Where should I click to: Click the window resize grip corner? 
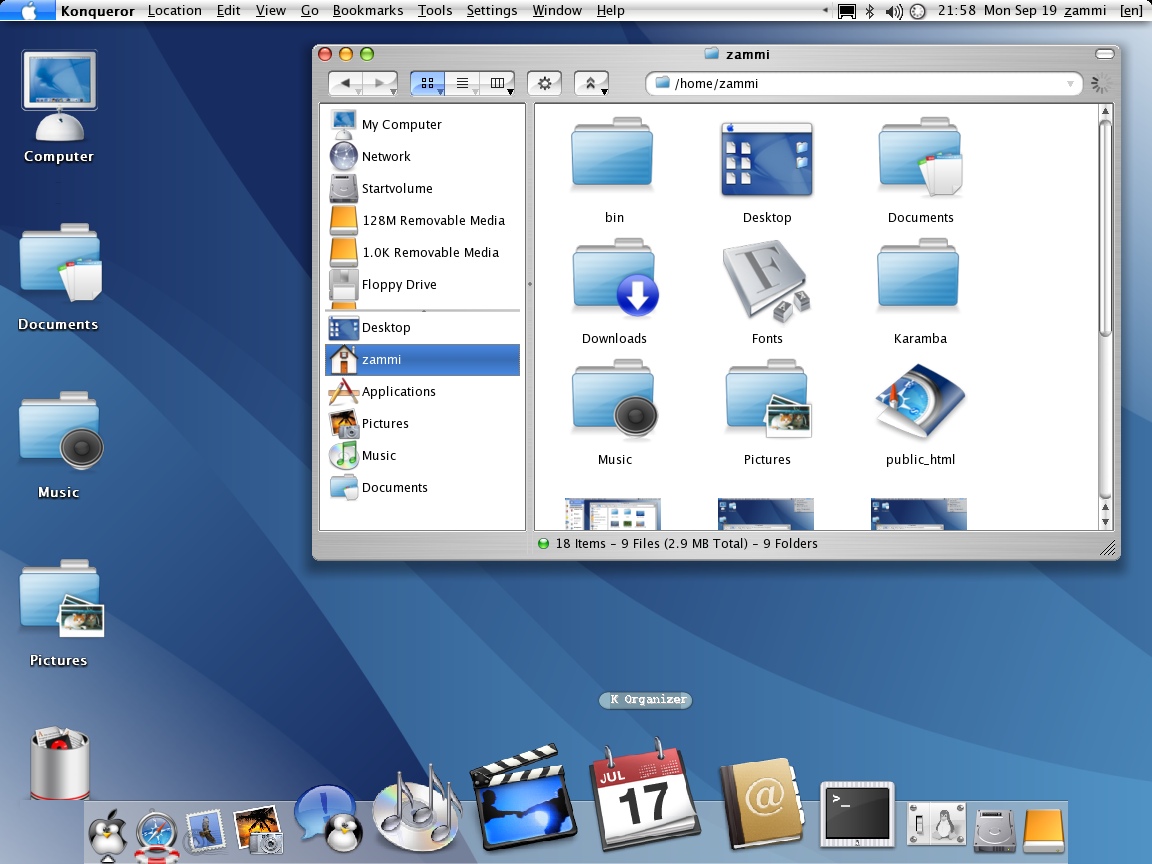[x=1108, y=548]
